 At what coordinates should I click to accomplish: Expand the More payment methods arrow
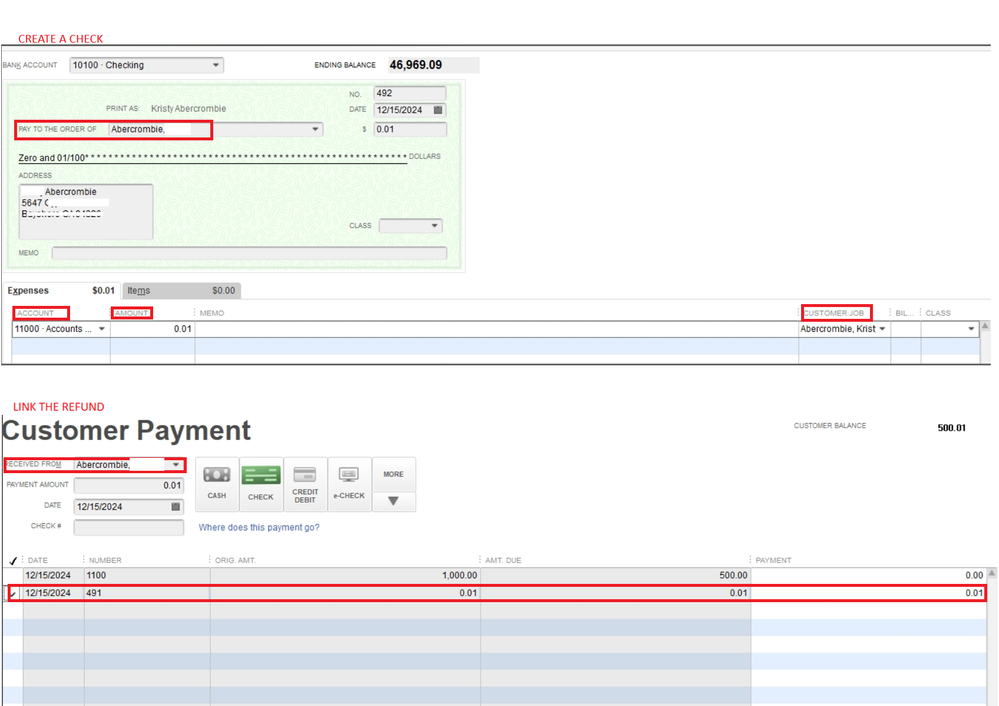coord(394,501)
